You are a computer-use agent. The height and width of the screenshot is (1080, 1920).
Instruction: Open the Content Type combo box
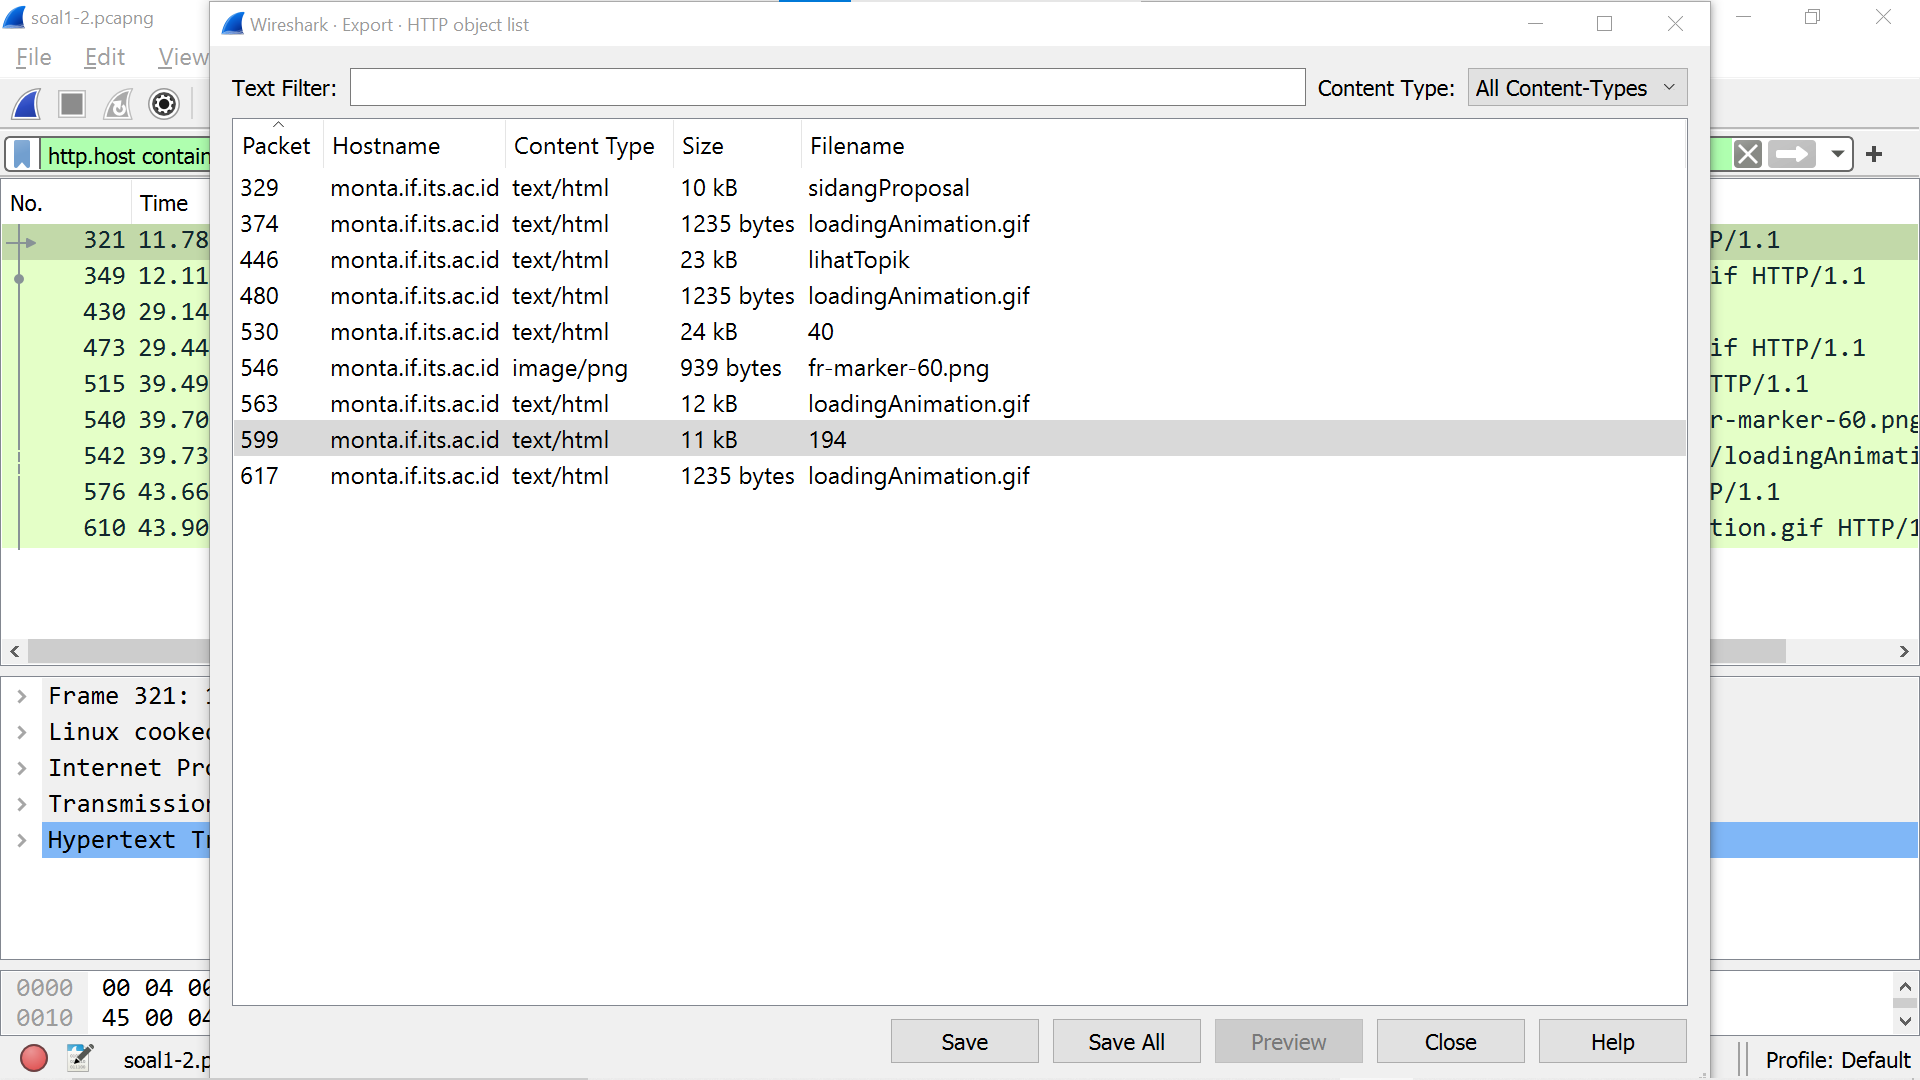click(1576, 88)
